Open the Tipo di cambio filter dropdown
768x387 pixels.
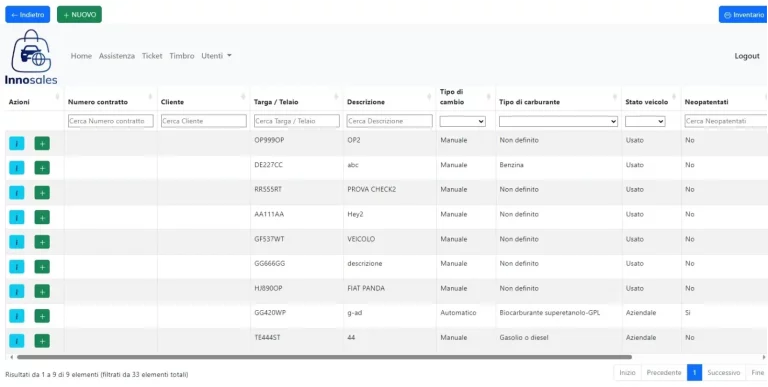[462, 121]
